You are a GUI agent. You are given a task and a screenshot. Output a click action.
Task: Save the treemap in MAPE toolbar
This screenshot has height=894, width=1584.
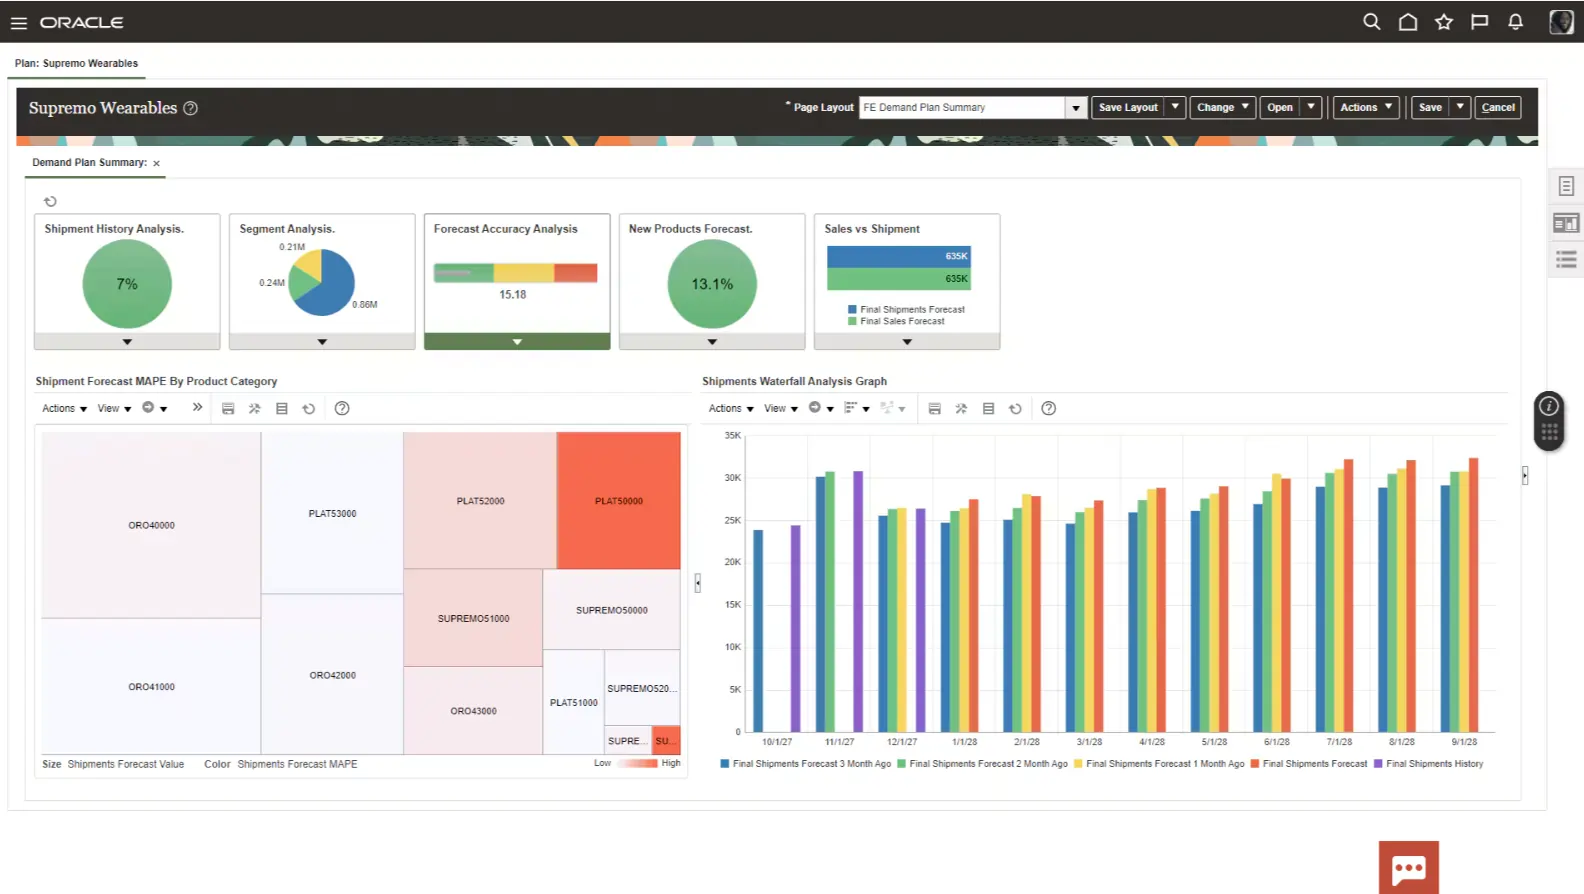[228, 408]
